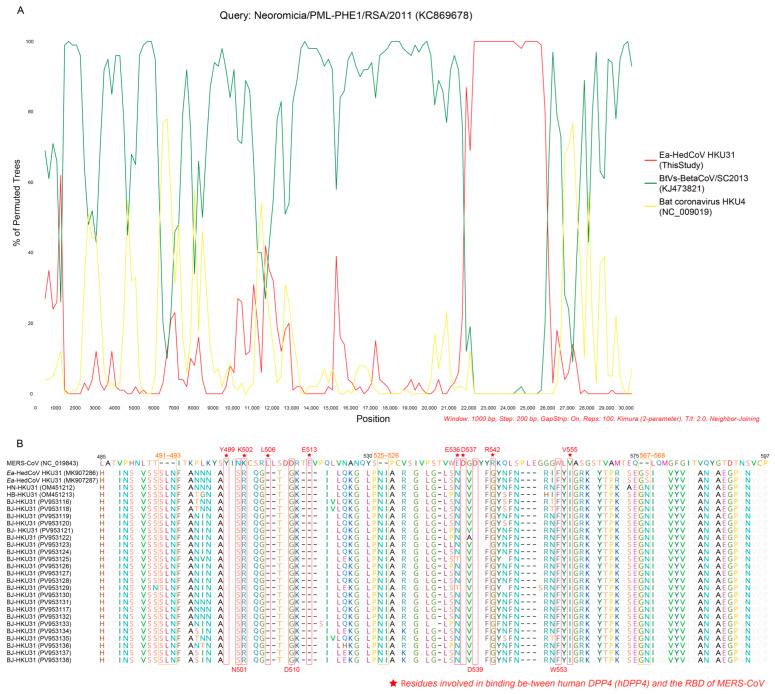
Task: Click the orange 525–526 region label
Action: 386,456
